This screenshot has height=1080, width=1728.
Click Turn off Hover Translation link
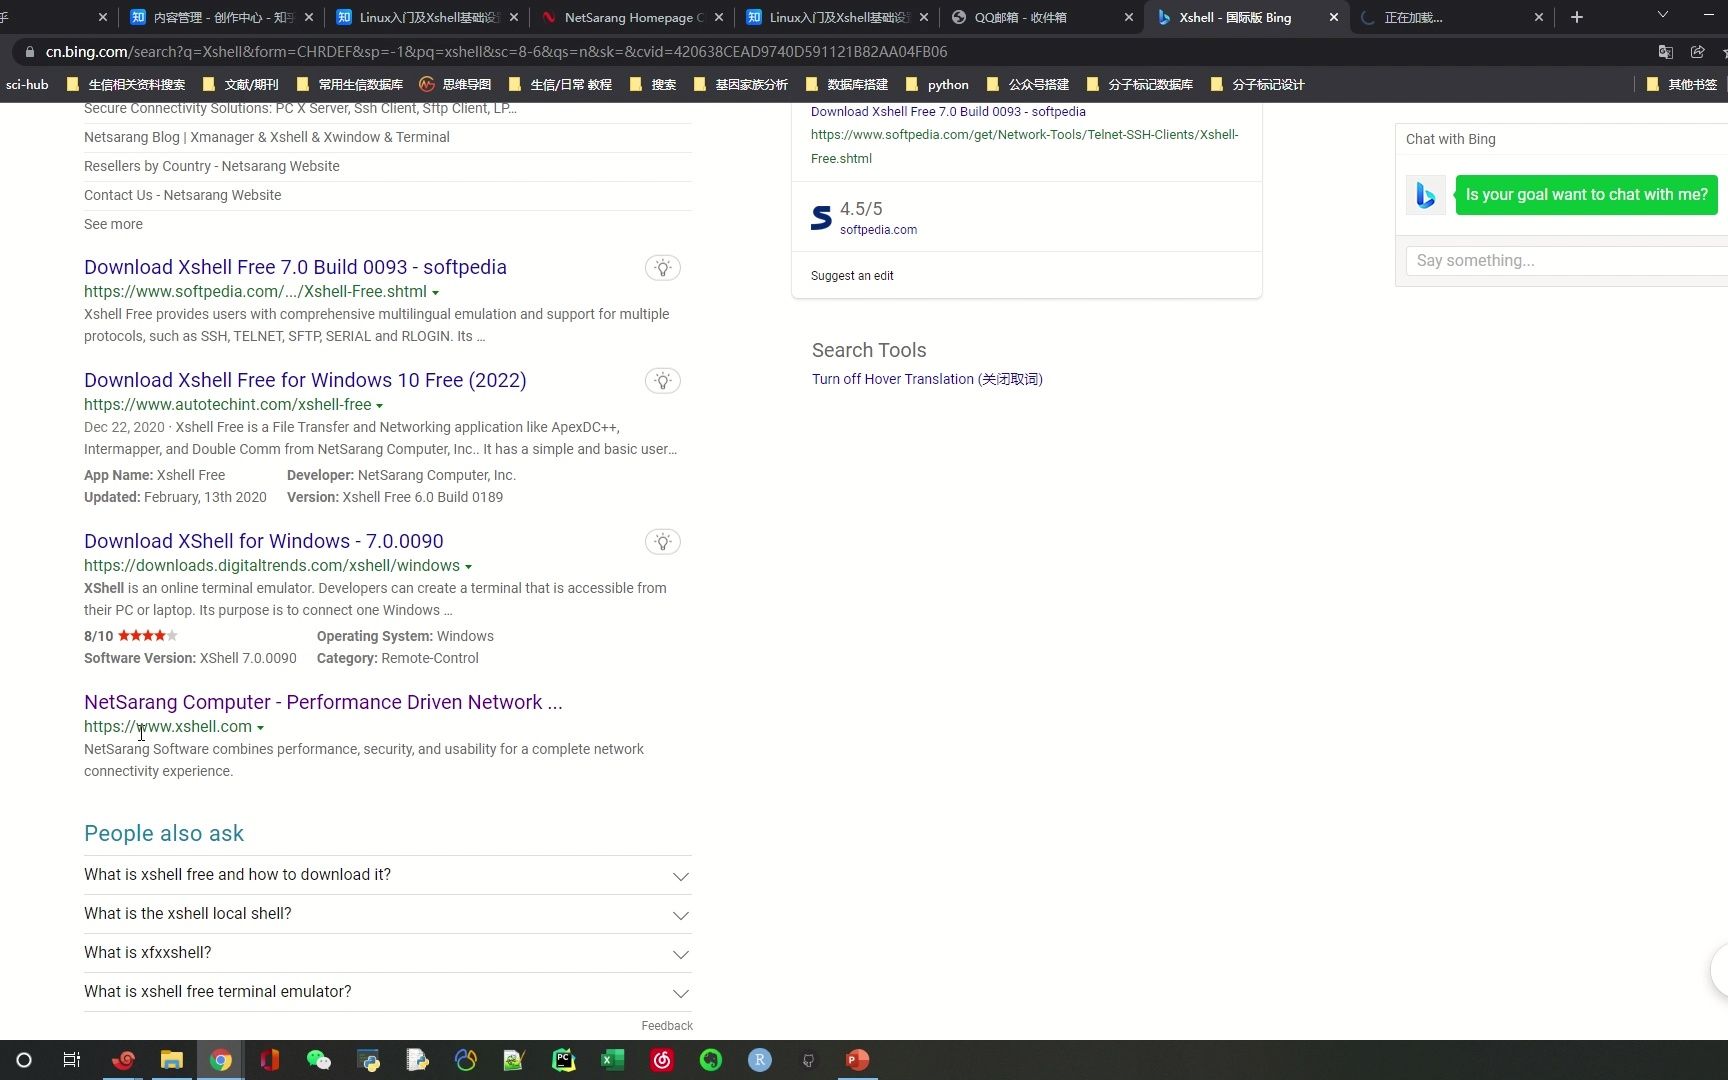(927, 379)
